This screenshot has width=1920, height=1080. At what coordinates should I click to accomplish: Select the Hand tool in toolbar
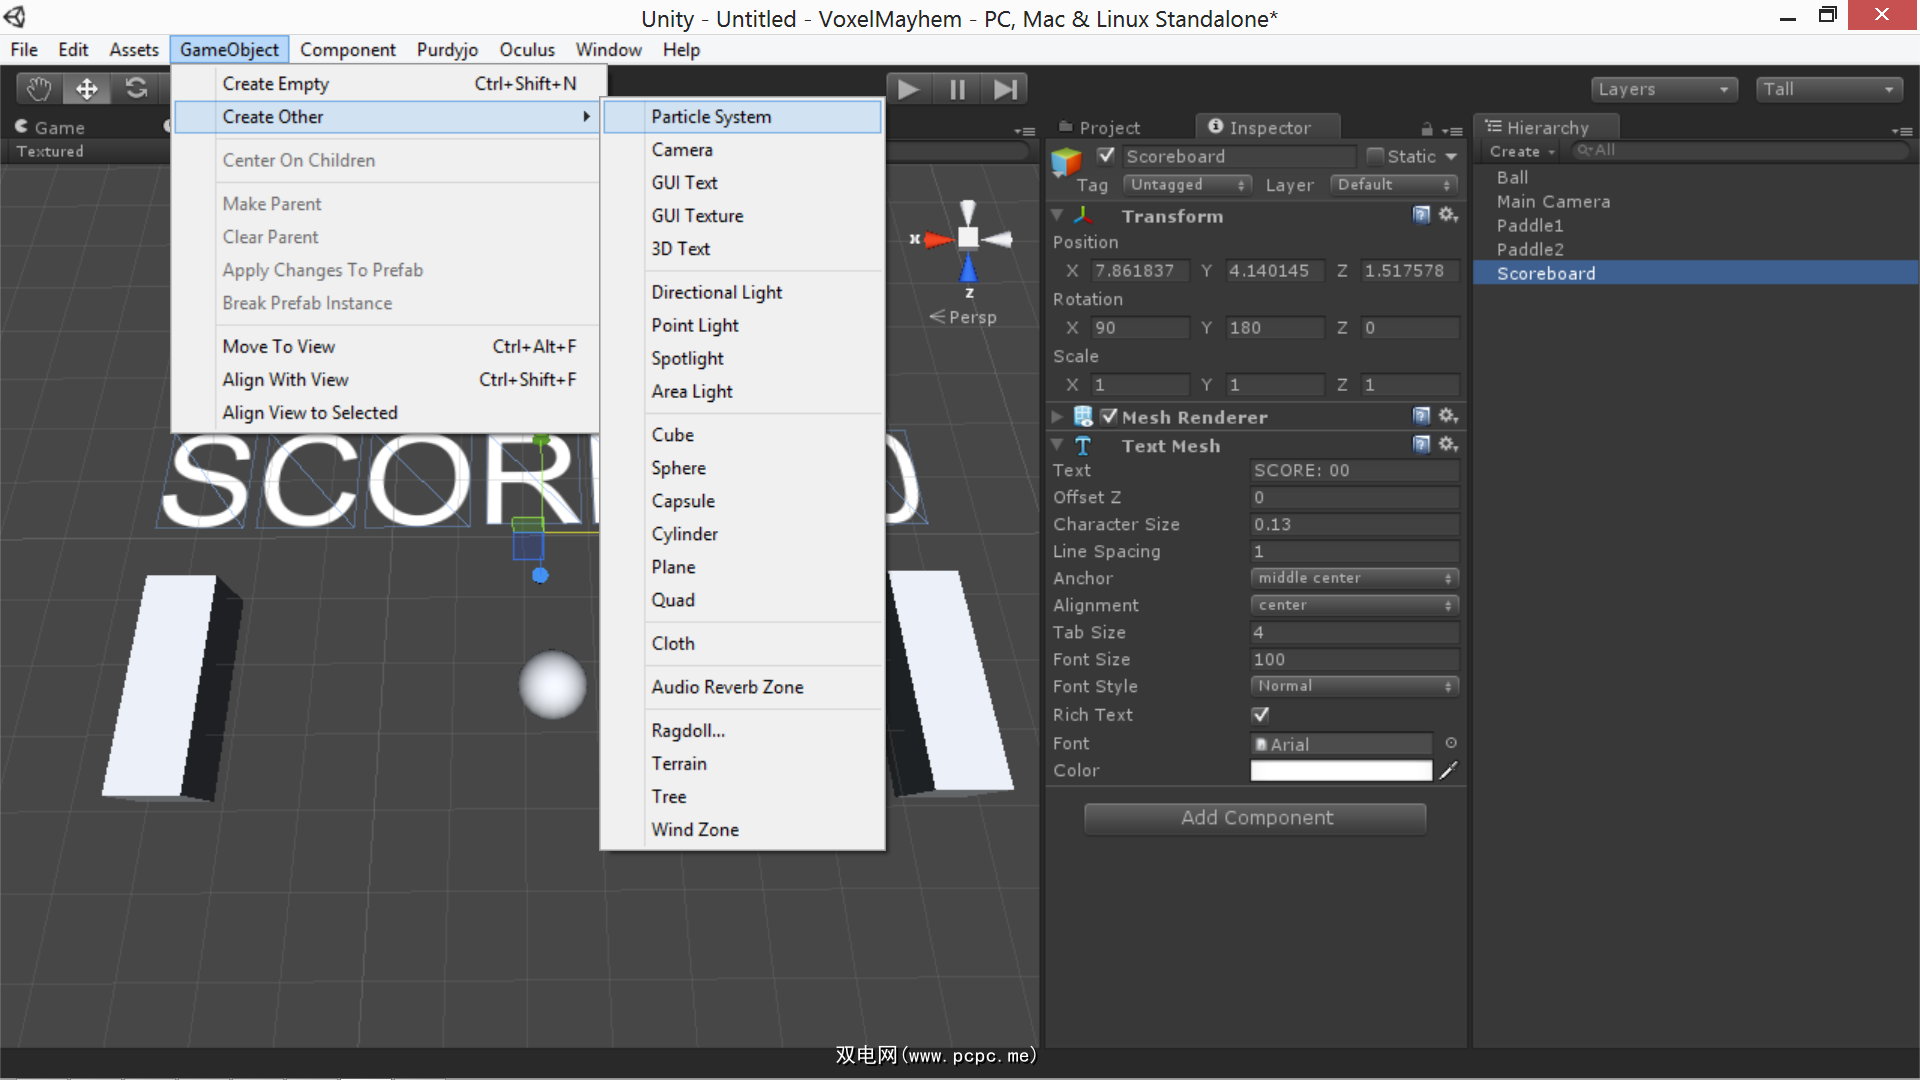[39, 89]
